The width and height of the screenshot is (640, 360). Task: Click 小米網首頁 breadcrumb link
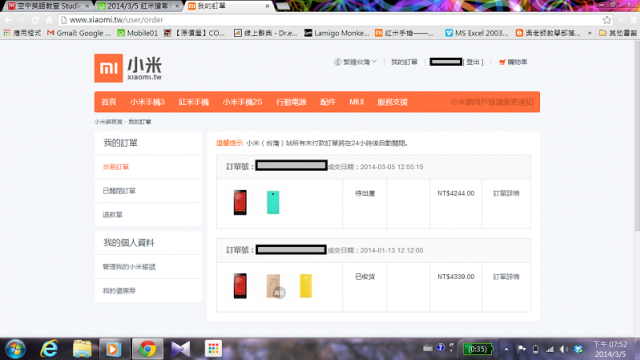pyautogui.click(x=108, y=122)
